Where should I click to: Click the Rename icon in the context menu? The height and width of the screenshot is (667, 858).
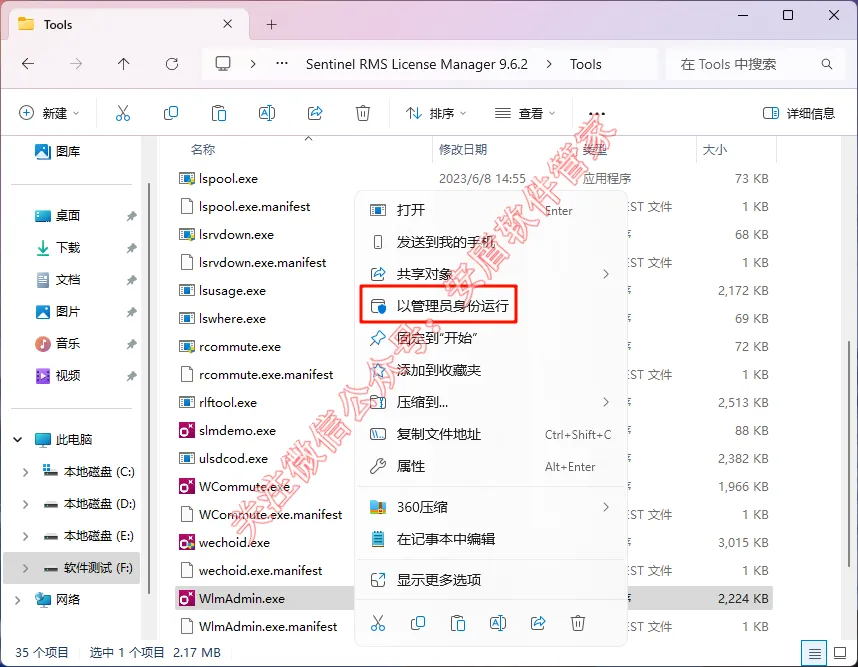498,623
